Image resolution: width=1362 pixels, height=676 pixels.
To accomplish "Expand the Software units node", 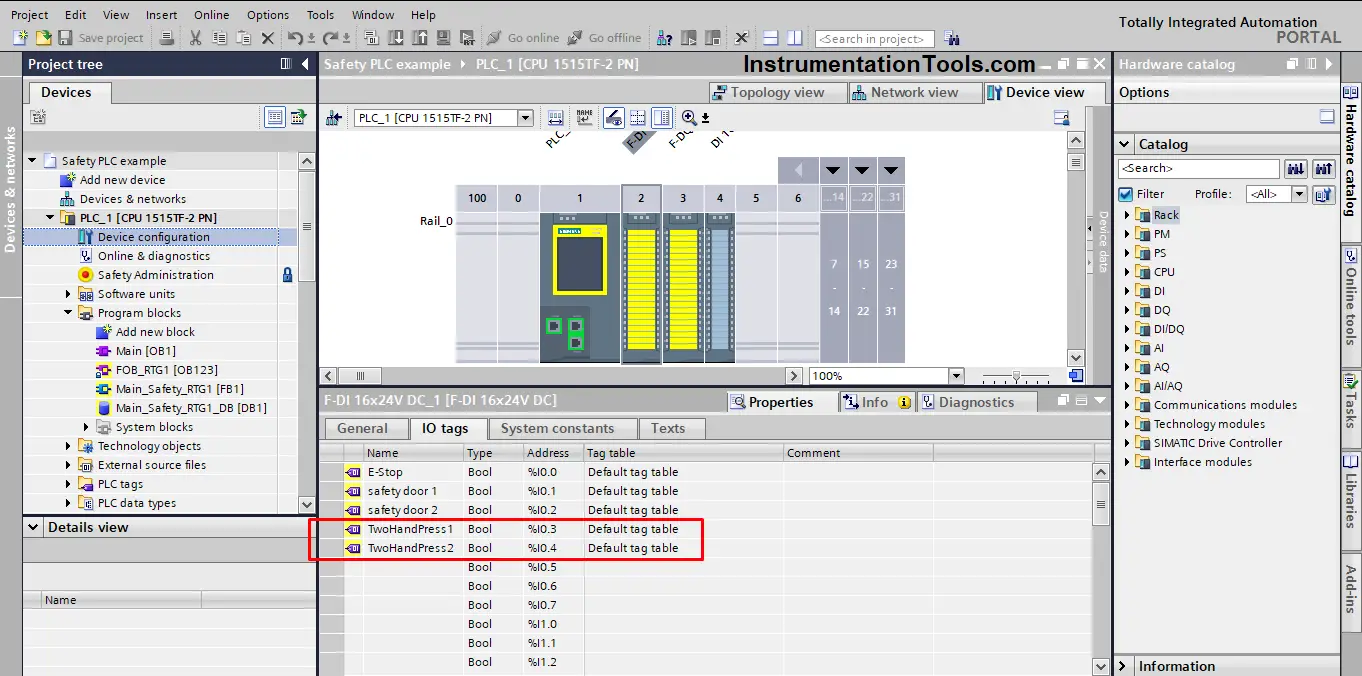I will [x=69, y=294].
